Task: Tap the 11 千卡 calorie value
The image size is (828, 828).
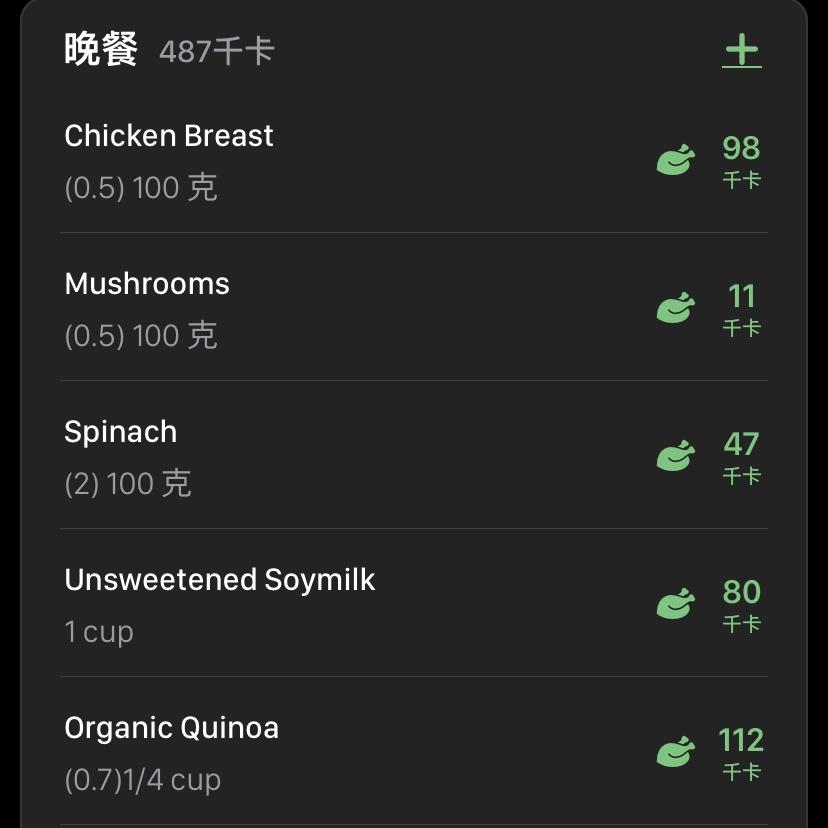Action: [x=741, y=308]
